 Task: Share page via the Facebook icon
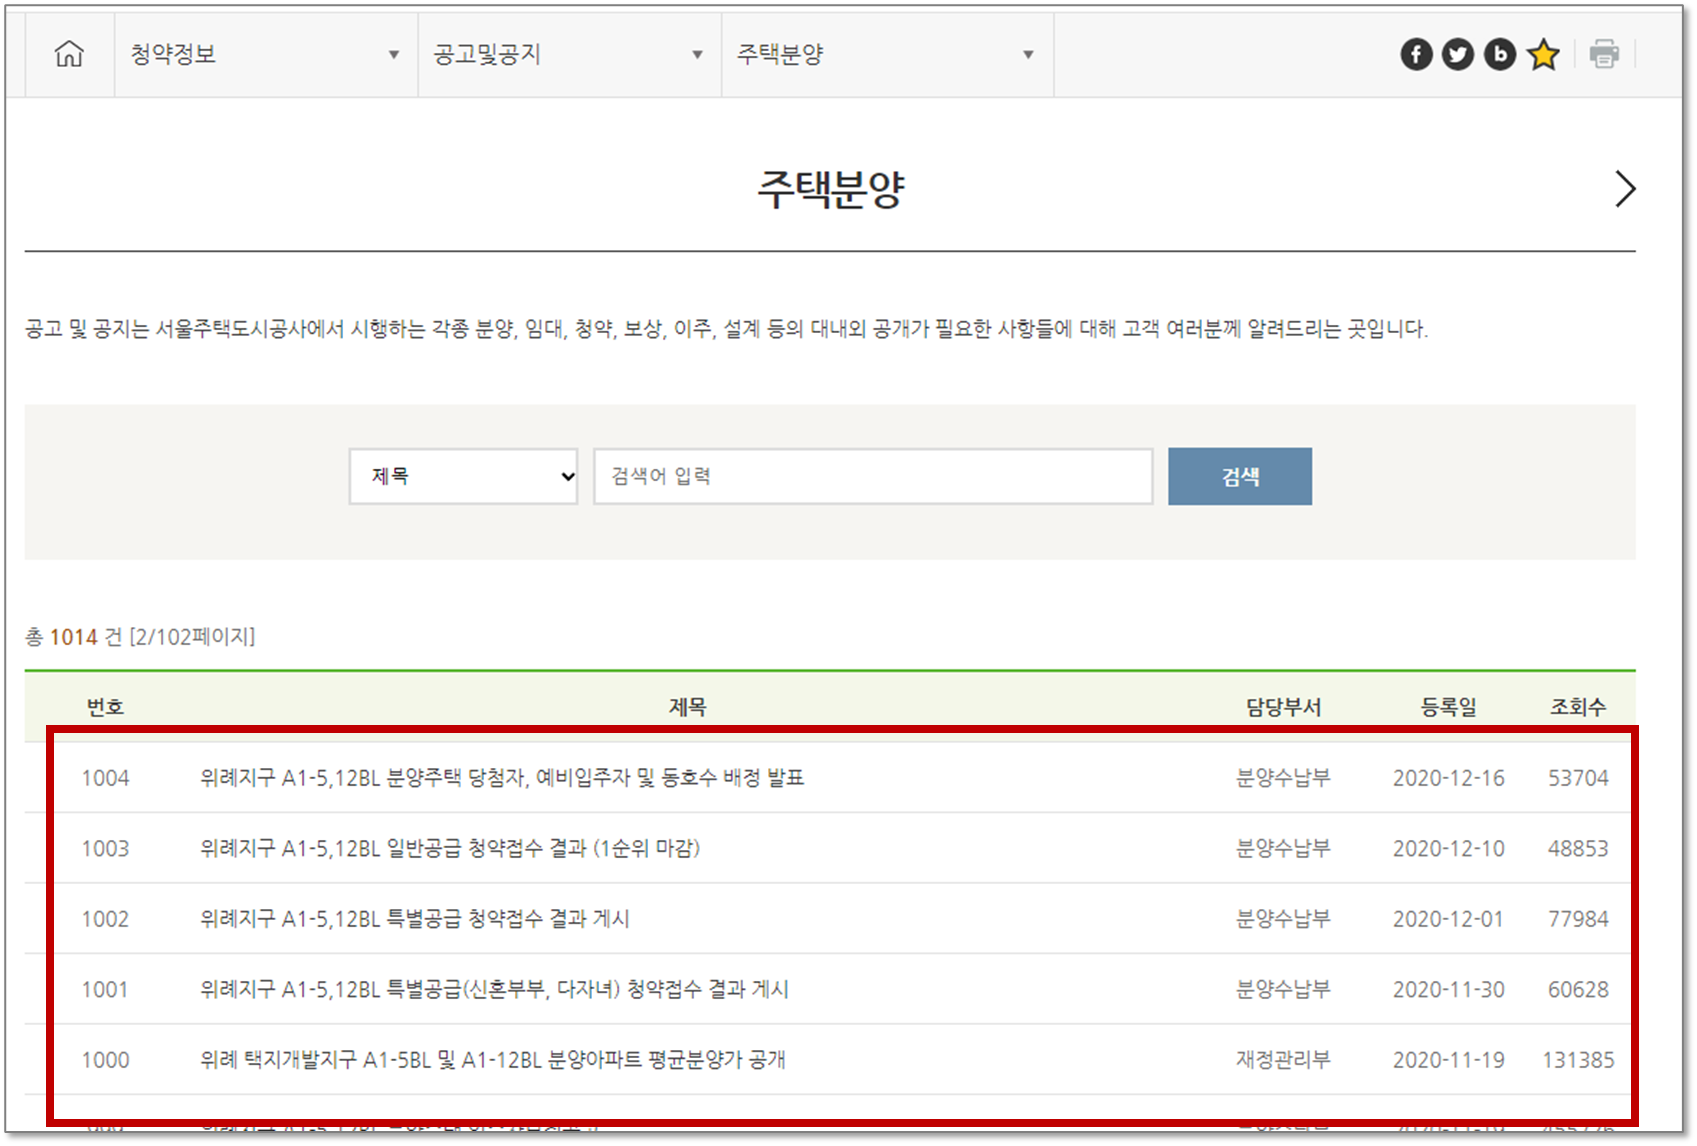(x=1415, y=54)
